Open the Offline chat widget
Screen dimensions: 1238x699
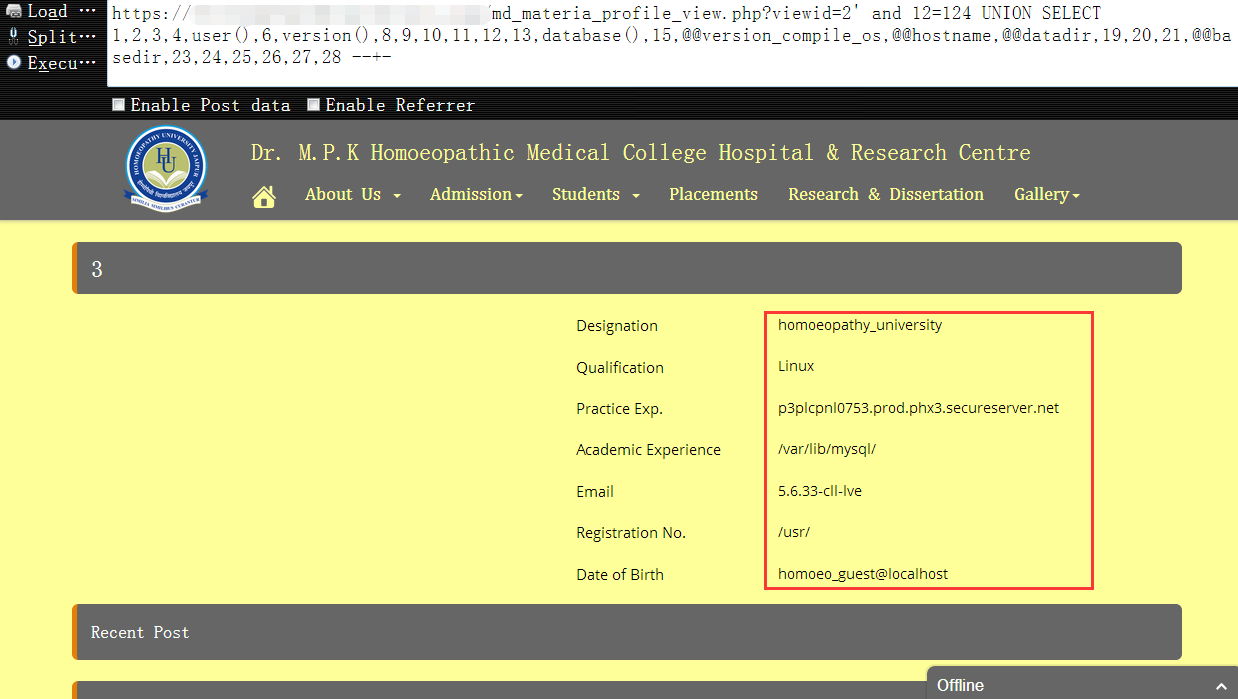click(1082, 685)
